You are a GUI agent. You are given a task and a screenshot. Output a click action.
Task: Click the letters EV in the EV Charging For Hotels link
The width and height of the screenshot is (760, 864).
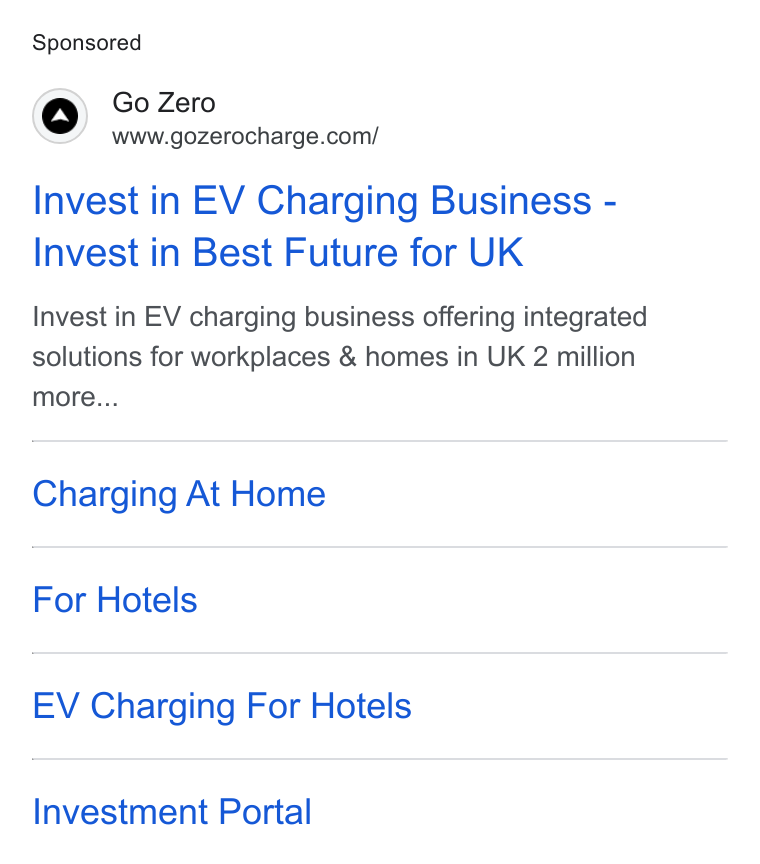coord(56,706)
